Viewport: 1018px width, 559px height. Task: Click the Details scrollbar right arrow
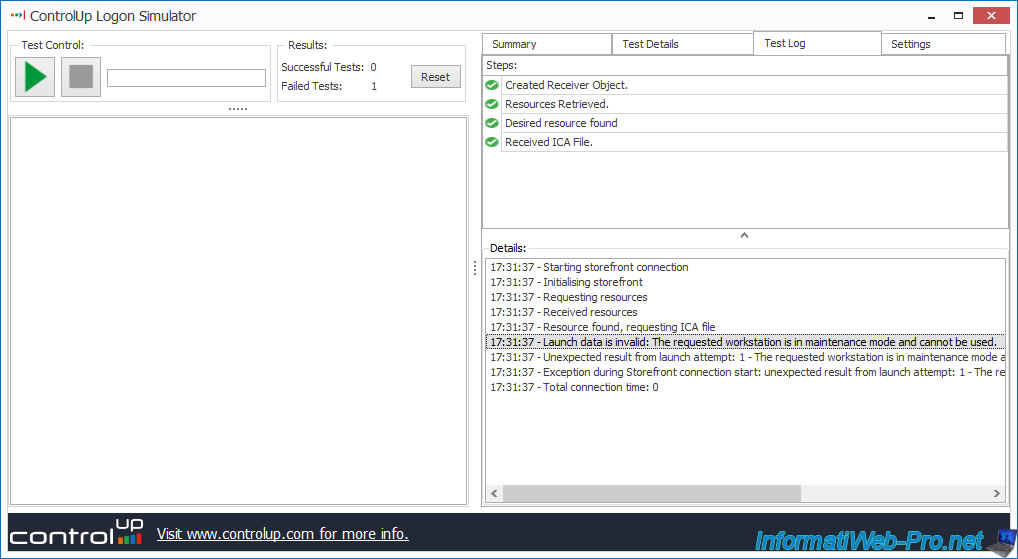pyautogui.click(x=997, y=494)
